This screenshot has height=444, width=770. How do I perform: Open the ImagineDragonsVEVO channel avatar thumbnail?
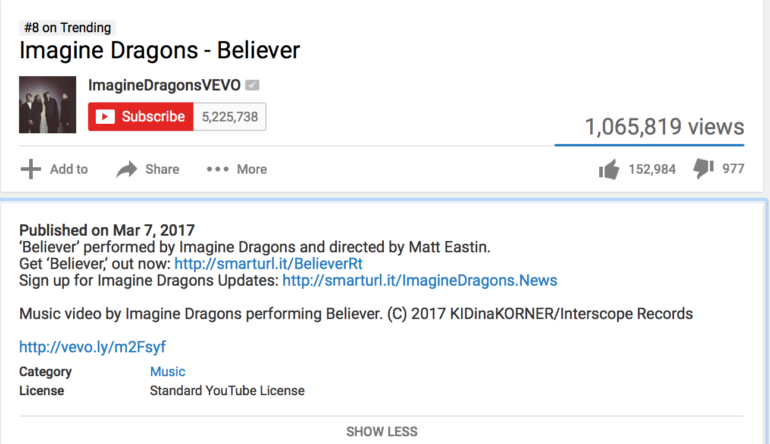click(x=48, y=105)
